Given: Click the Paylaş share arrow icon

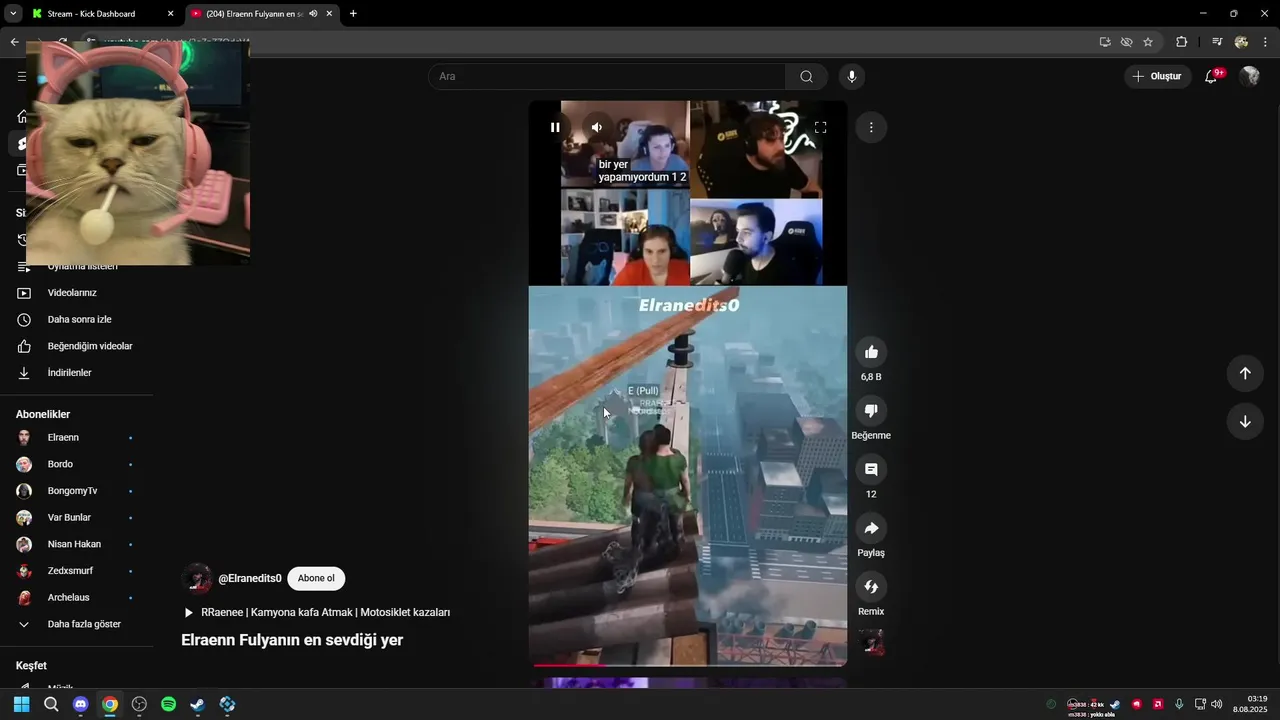Looking at the screenshot, I should click(x=871, y=528).
